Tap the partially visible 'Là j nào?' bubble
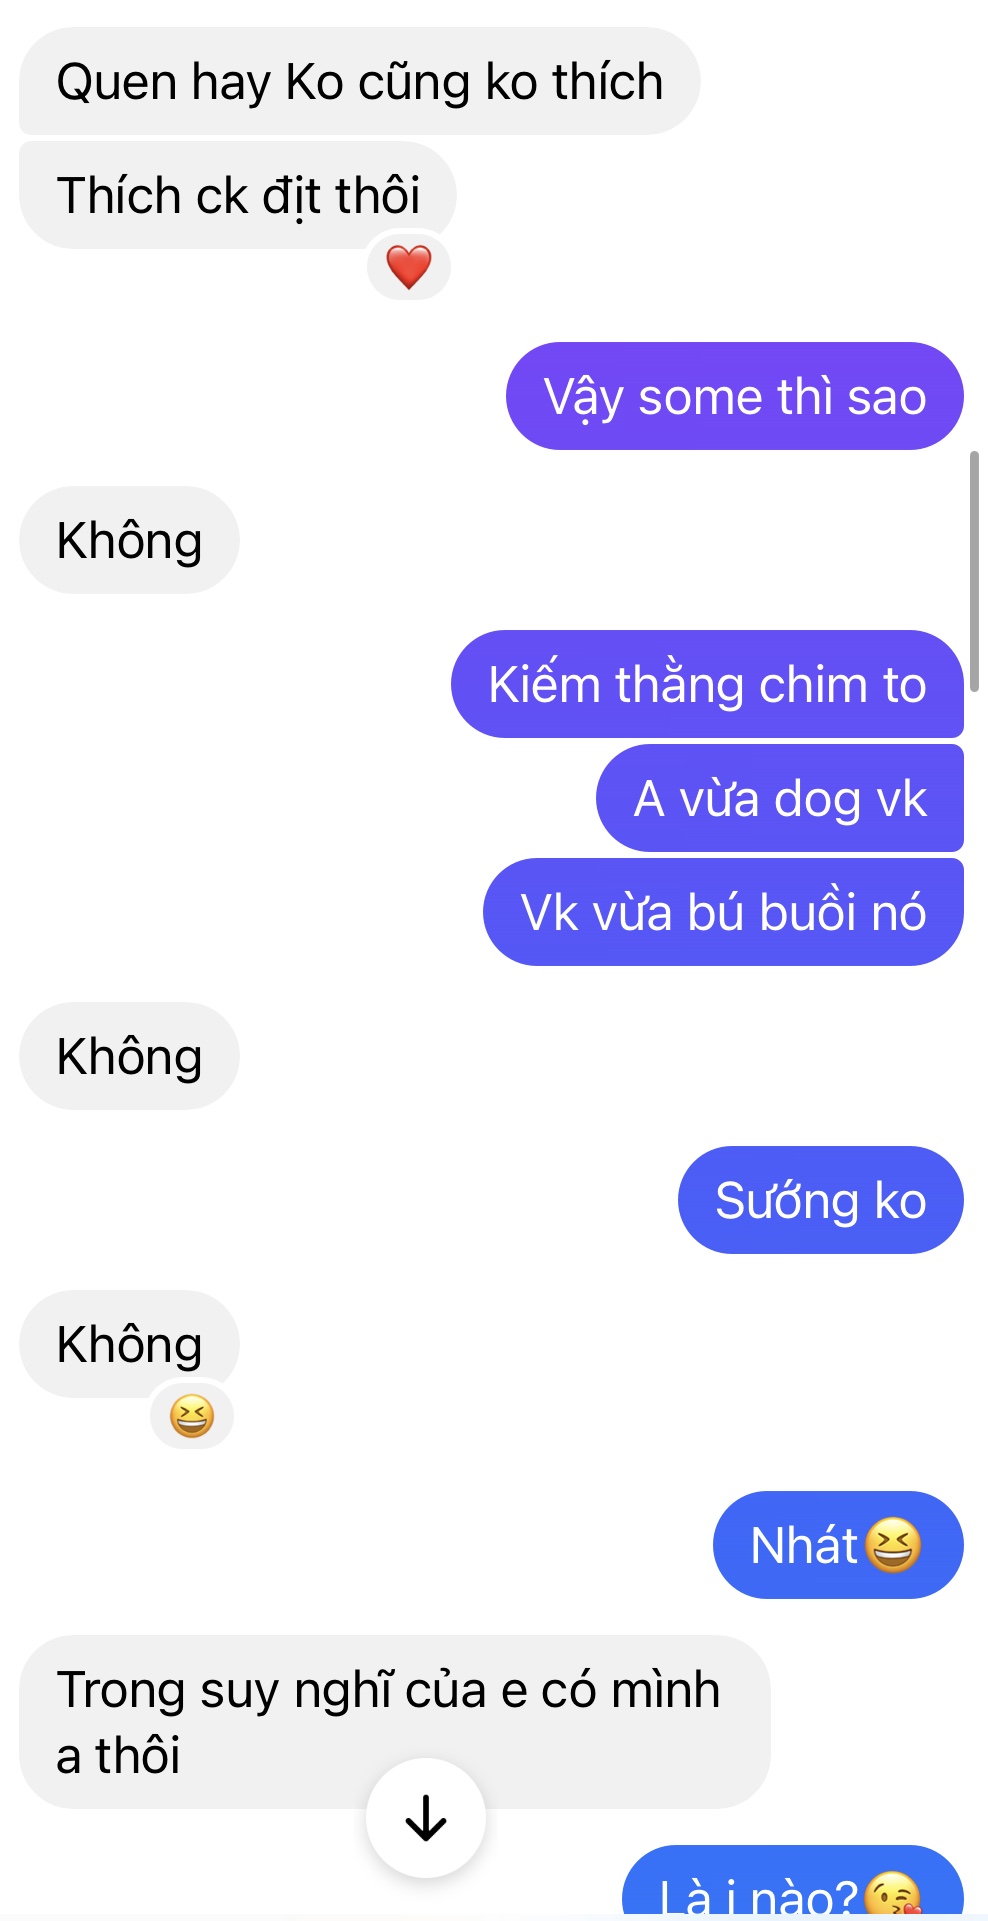Viewport: 988px width, 1921px height. [793, 1882]
